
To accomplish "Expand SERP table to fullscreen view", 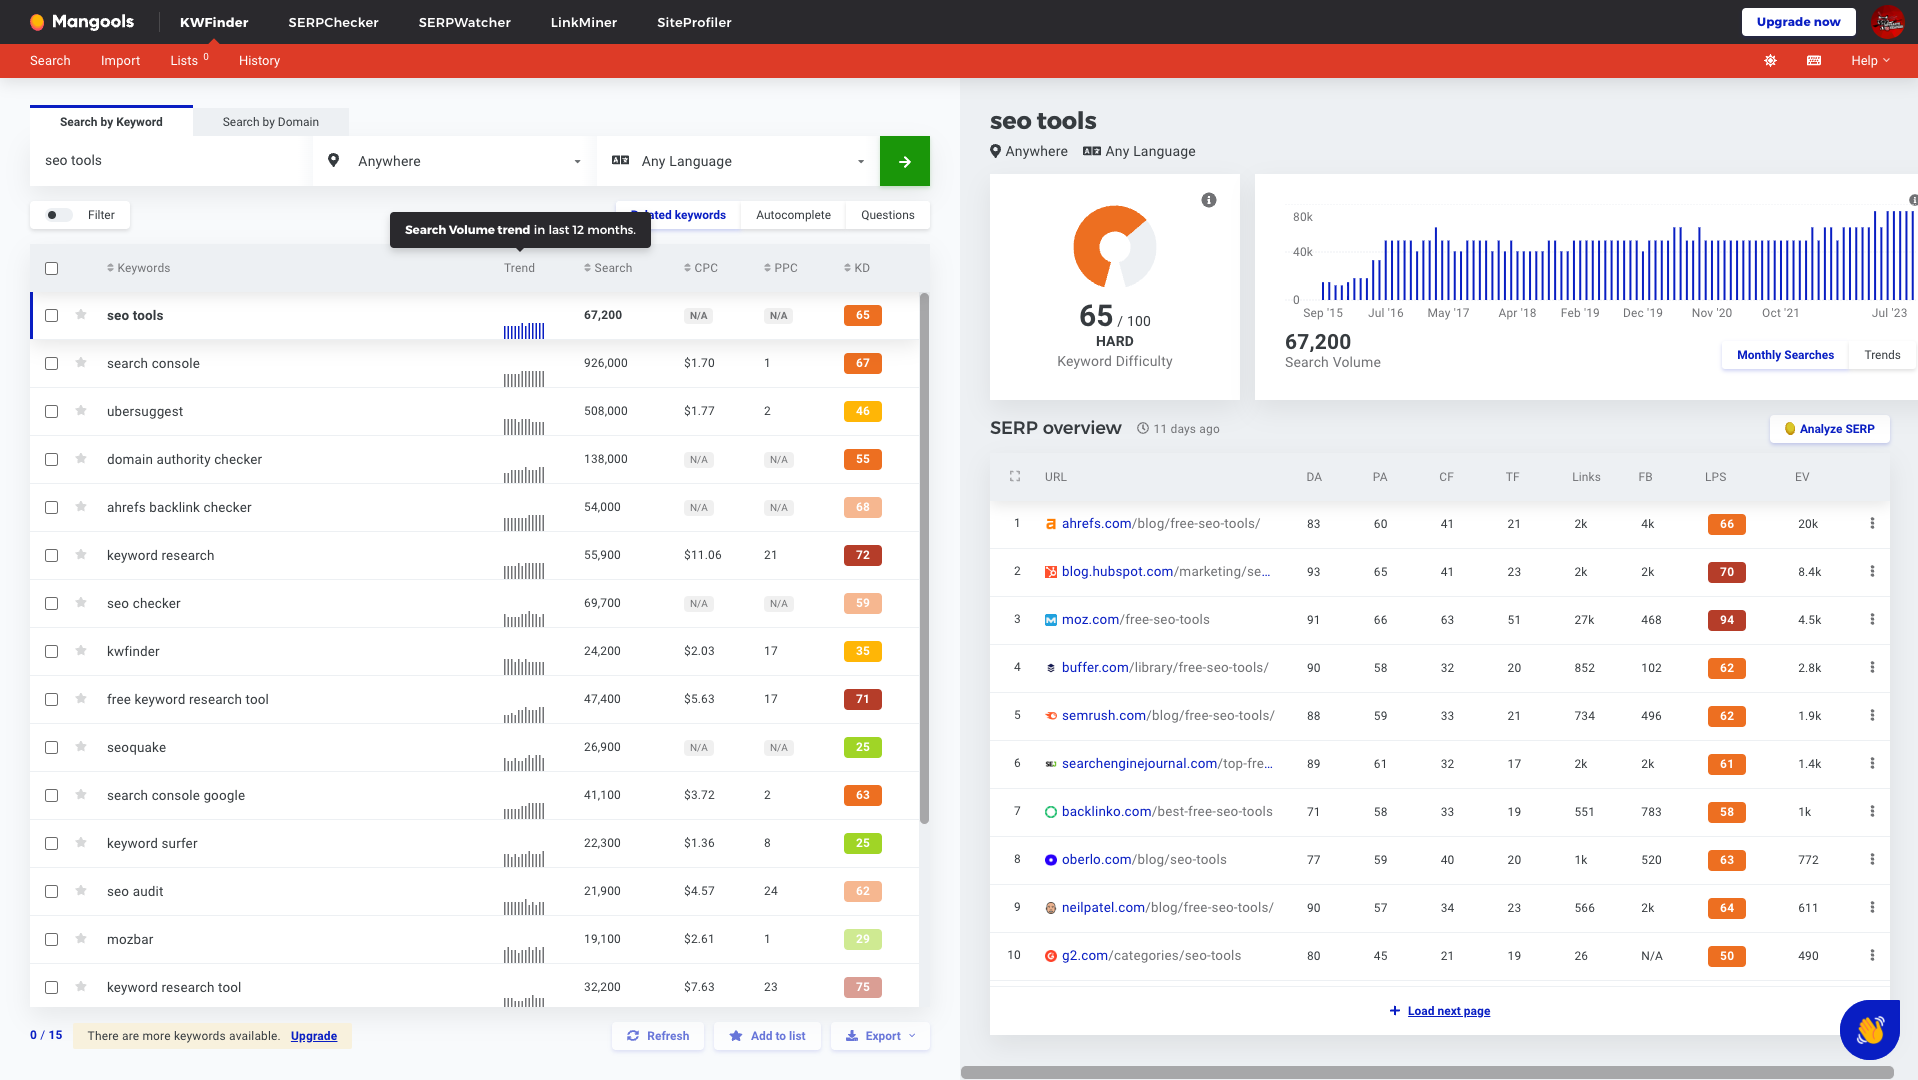I will coord(1014,477).
